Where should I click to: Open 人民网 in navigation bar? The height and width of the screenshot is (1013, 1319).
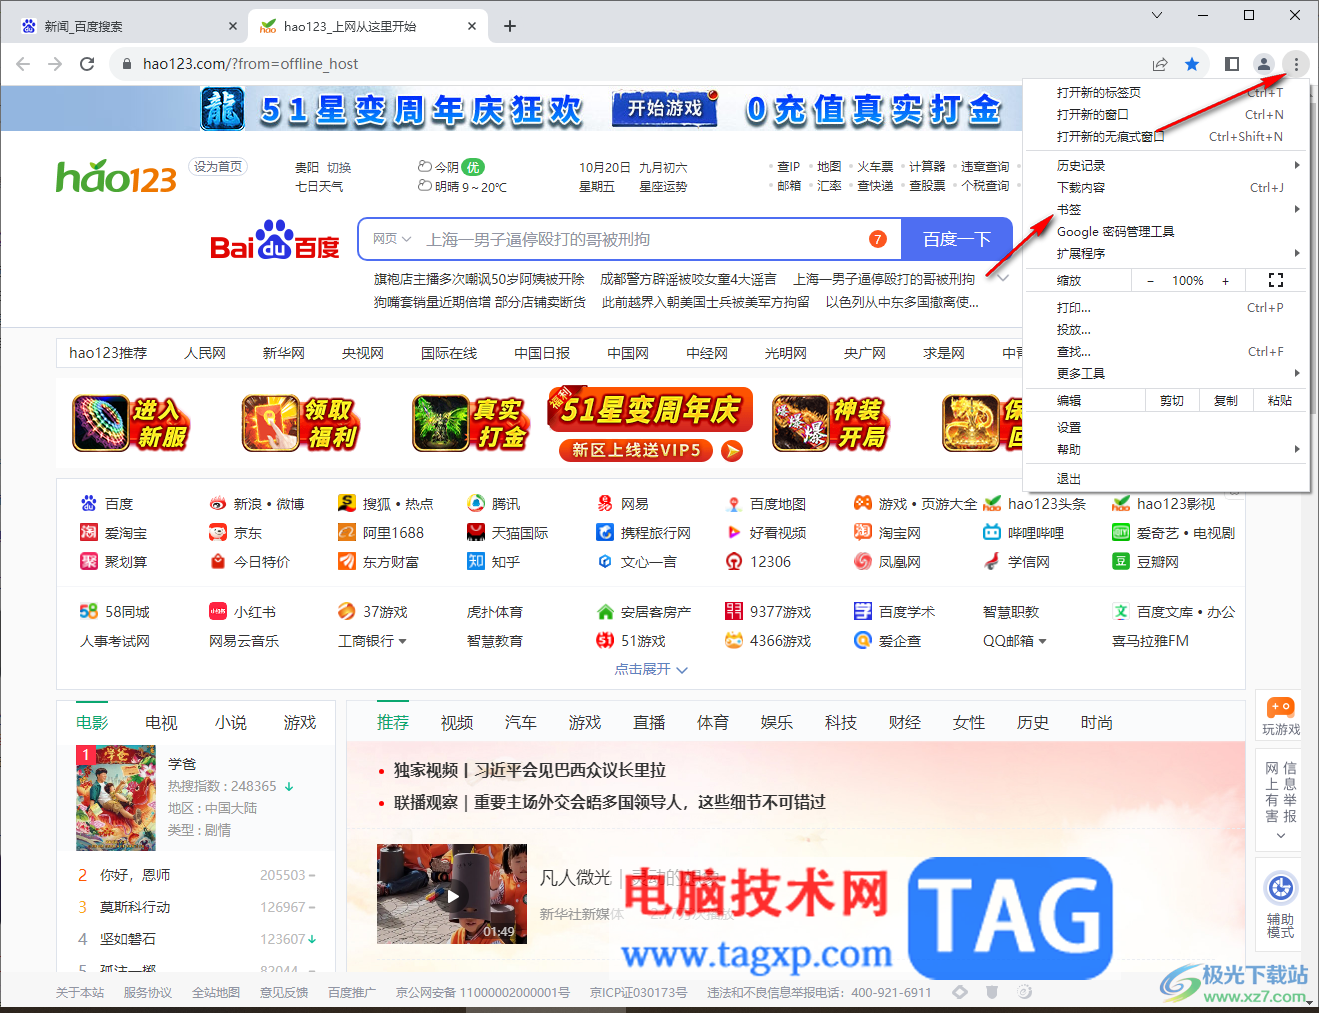click(x=205, y=353)
